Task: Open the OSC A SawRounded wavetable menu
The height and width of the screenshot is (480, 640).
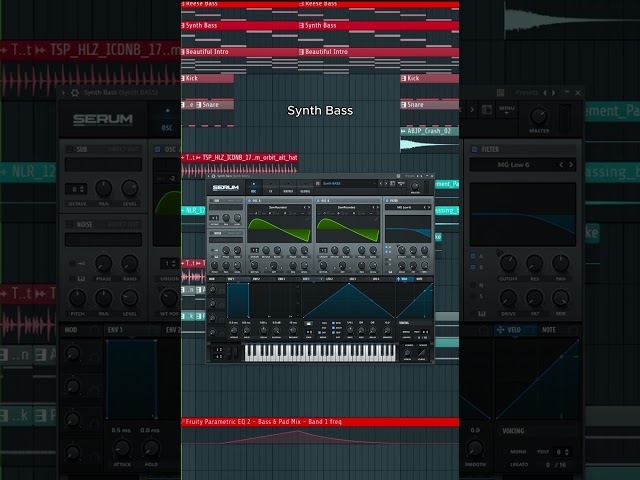Action: (x=278, y=207)
